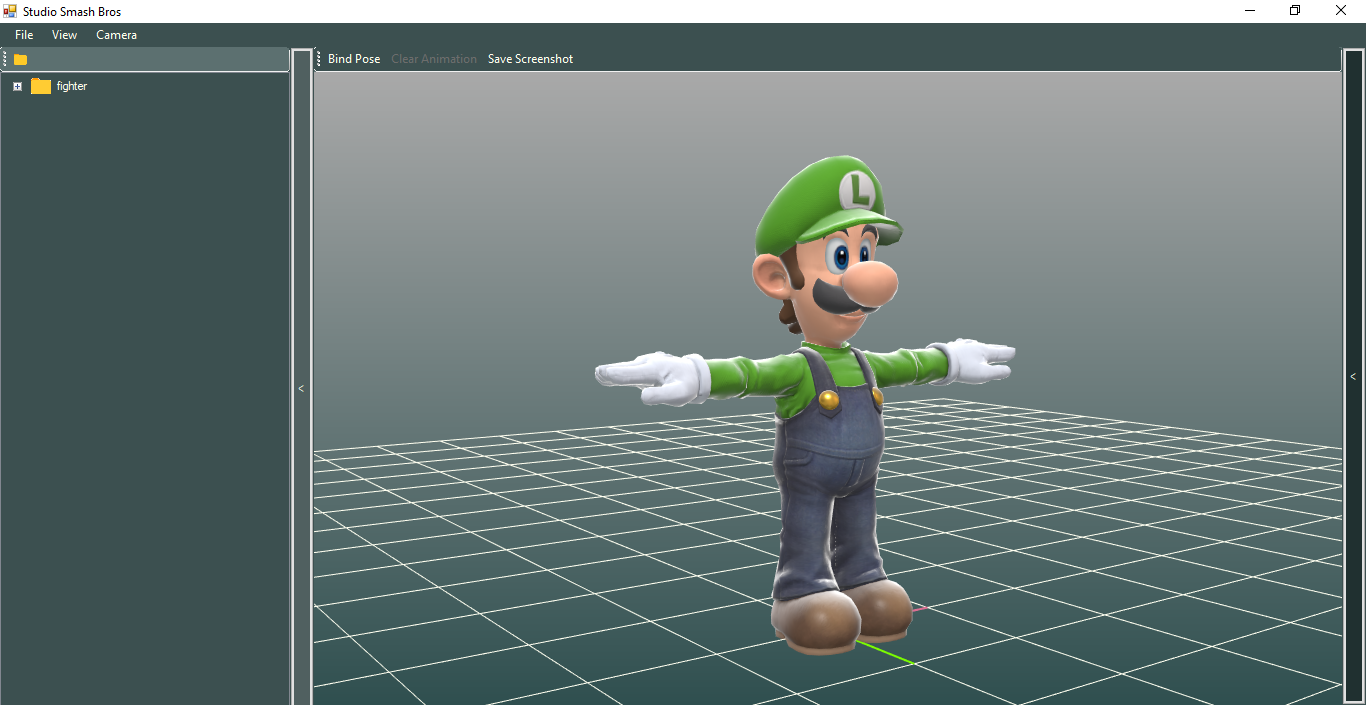The width and height of the screenshot is (1366, 705).
Task: Click the Studio Smash Bros app icon
Action: click(10, 11)
